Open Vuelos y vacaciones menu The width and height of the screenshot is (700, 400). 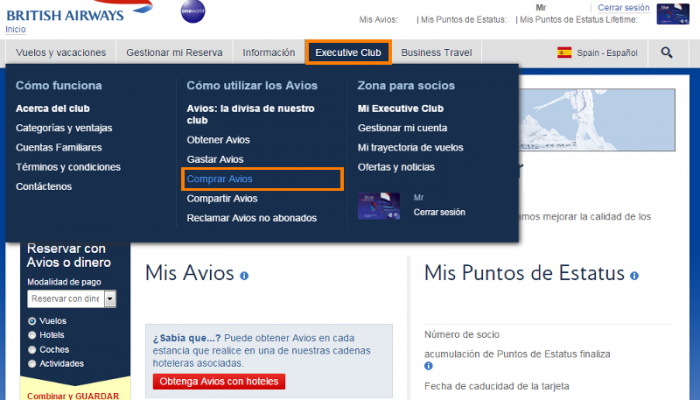coord(61,53)
